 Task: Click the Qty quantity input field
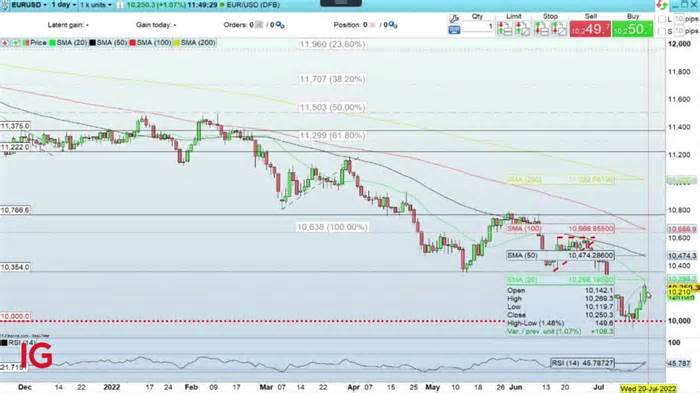(x=478, y=27)
